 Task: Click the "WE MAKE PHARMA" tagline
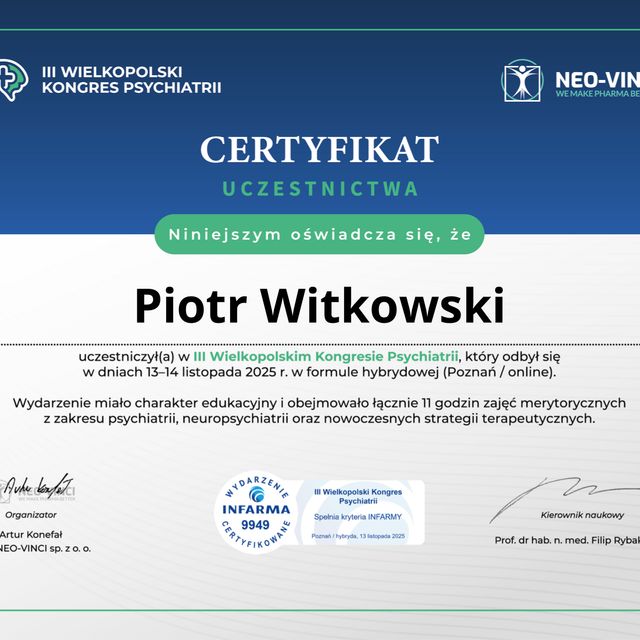click(x=597, y=93)
